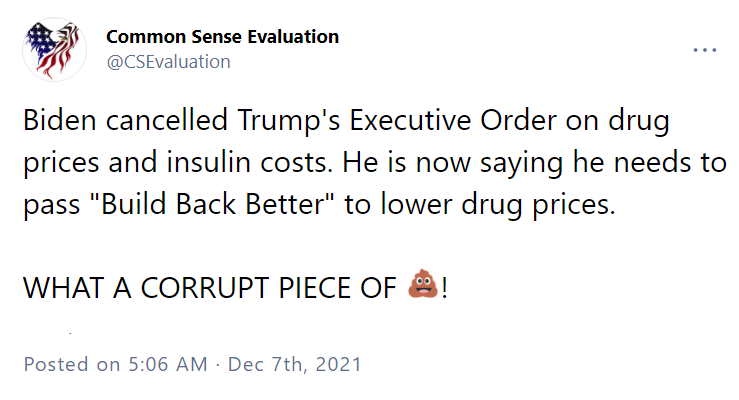Click the Dec 7th, 2021 date
The height and width of the screenshot is (400, 739).
pyautogui.click(x=295, y=364)
